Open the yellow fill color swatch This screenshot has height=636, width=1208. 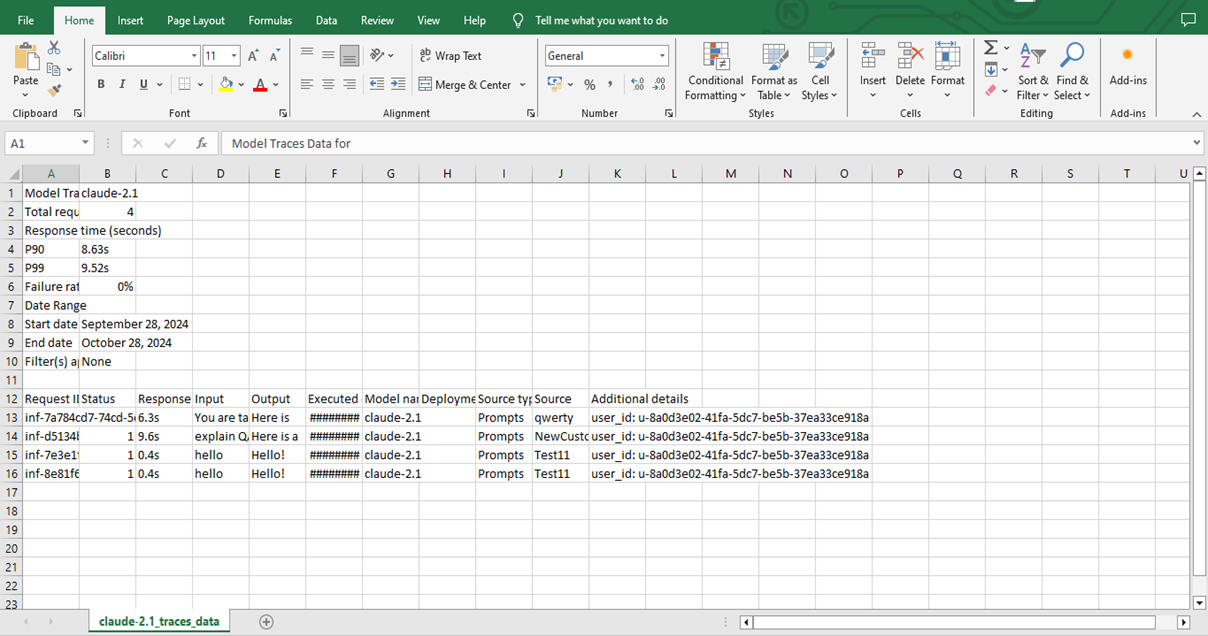coord(227,85)
